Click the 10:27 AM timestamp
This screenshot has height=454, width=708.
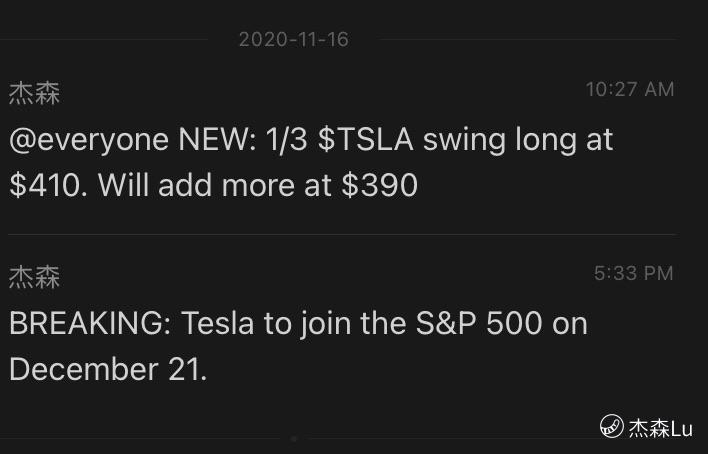coord(630,90)
